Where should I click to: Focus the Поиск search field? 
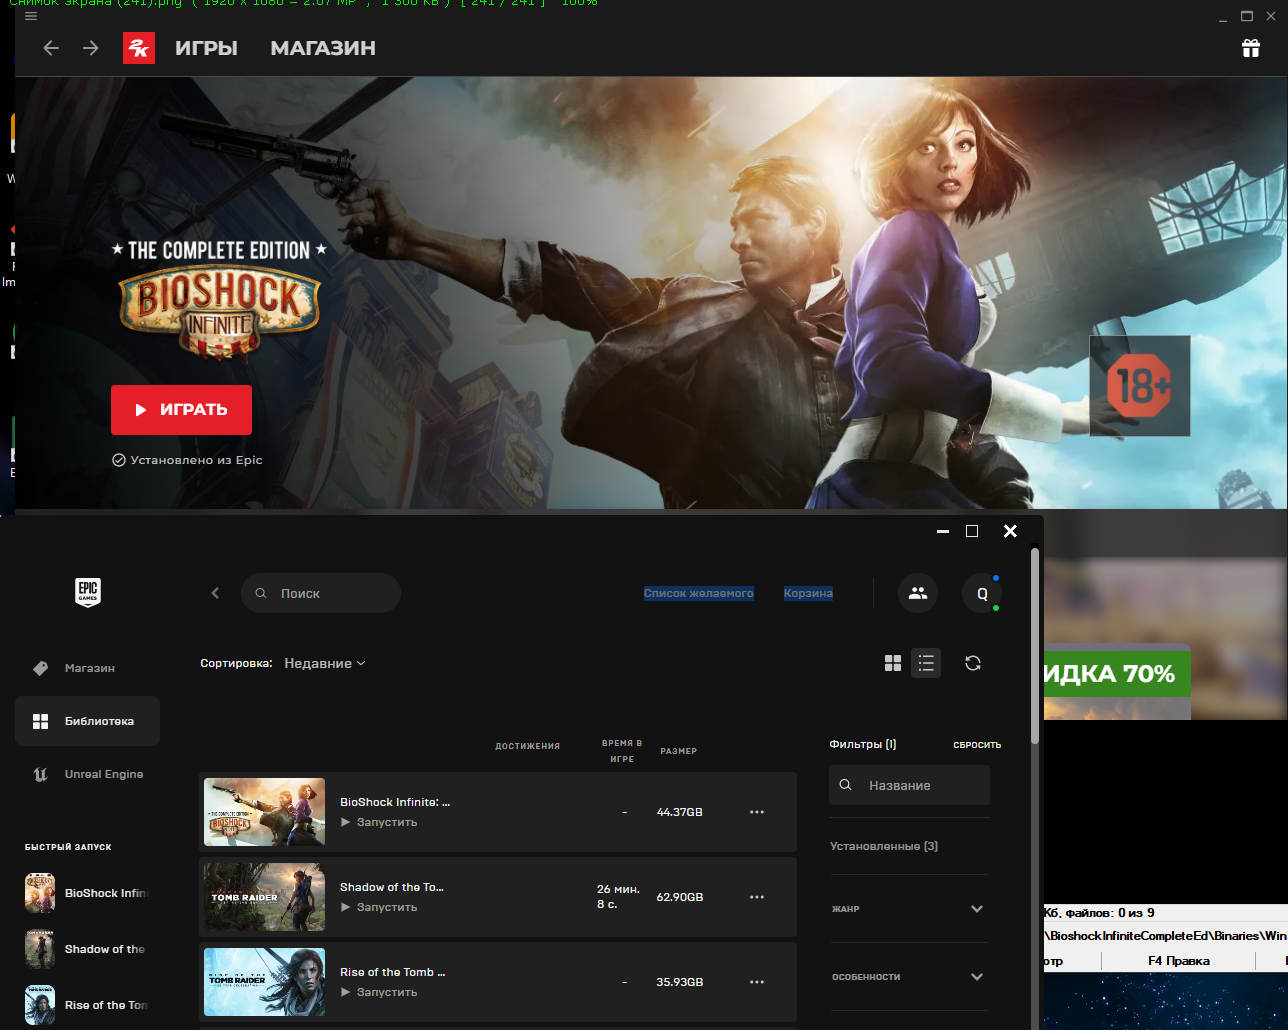[321, 593]
